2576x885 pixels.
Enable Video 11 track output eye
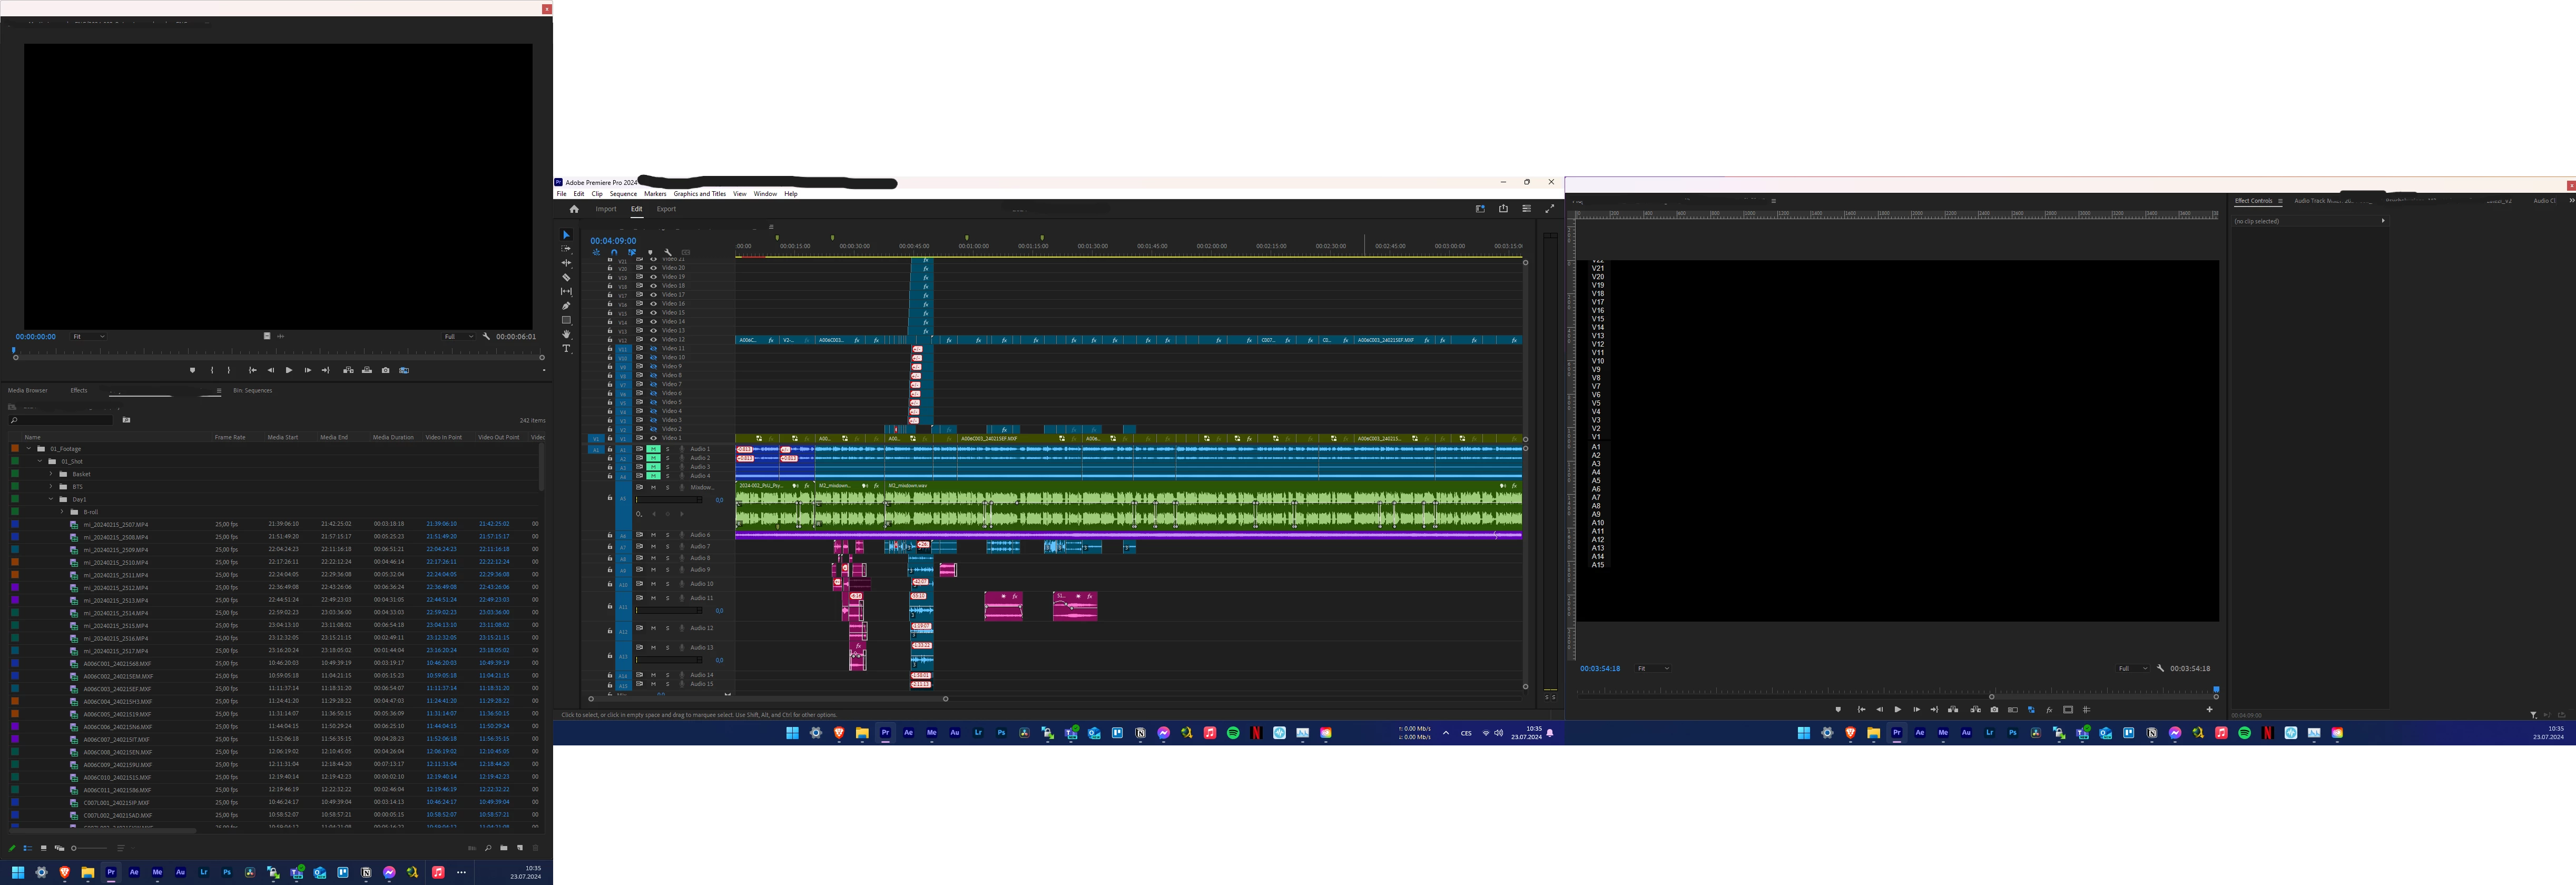(653, 349)
